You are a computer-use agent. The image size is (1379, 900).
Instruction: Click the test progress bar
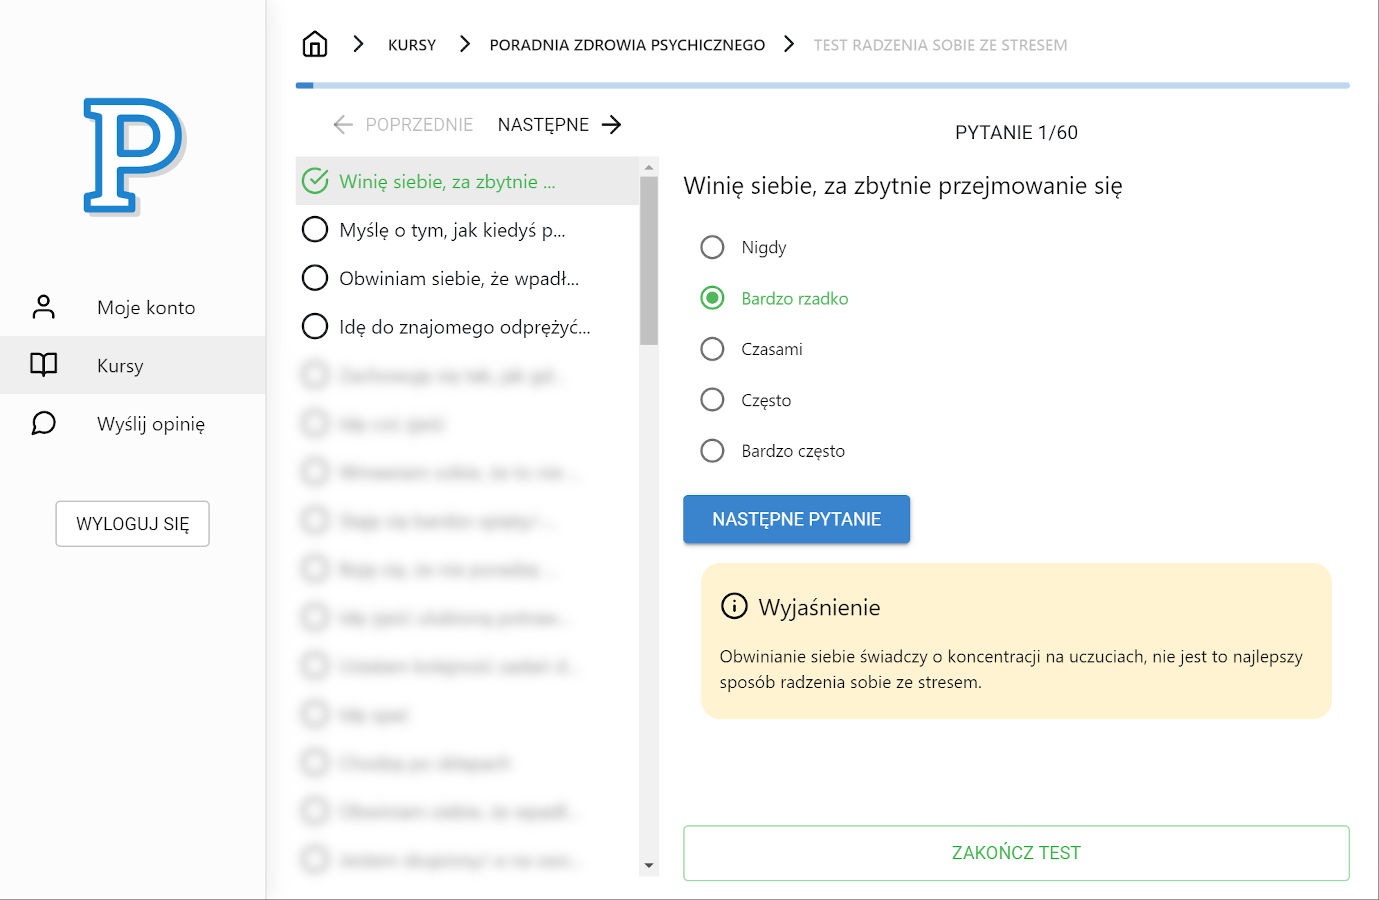(822, 86)
